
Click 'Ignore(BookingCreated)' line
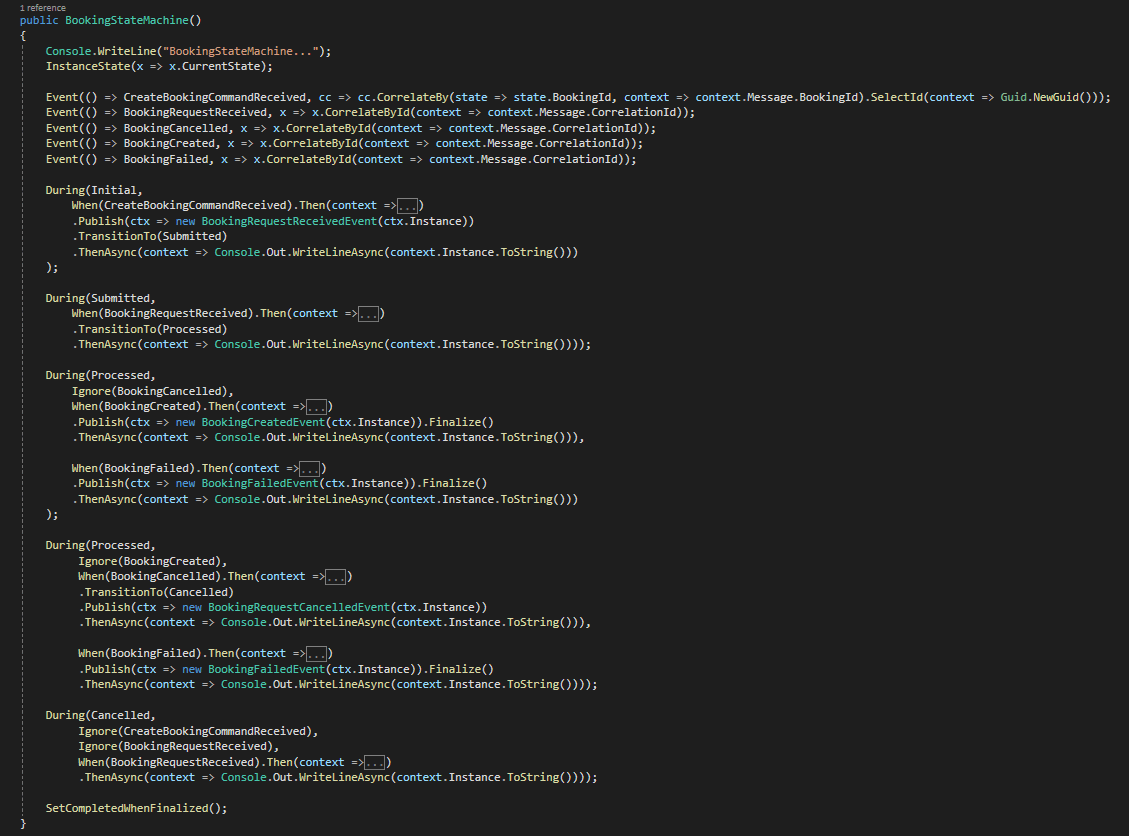click(x=153, y=561)
